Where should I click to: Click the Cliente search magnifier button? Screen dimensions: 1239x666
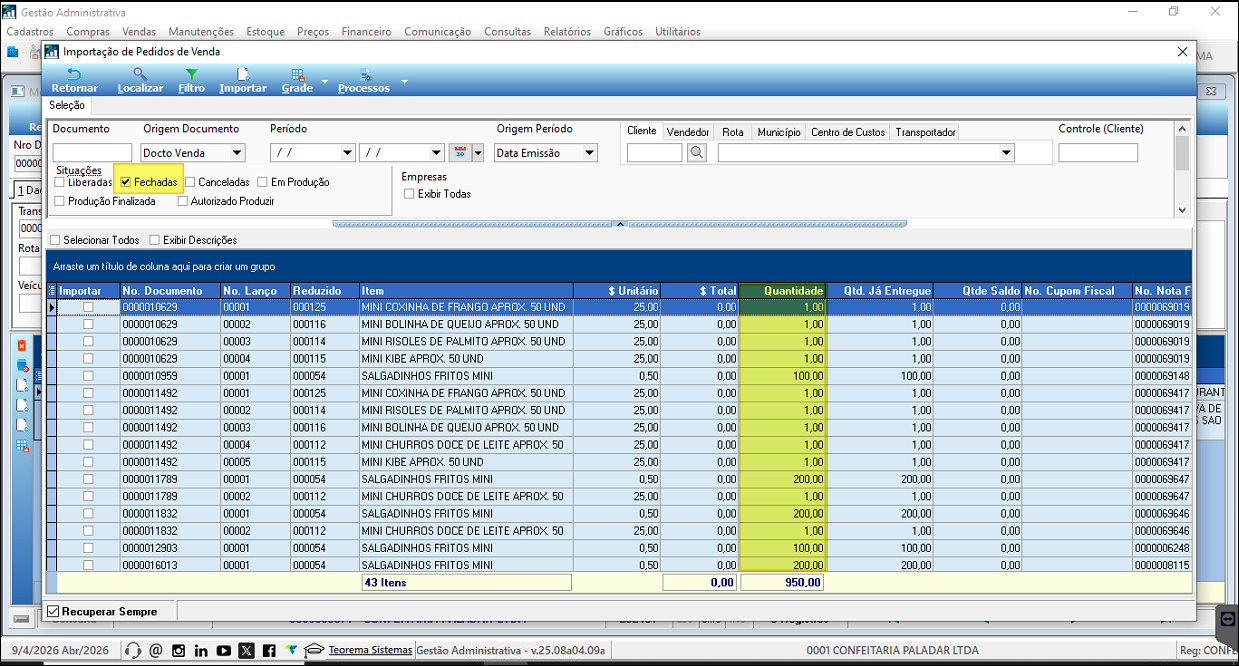click(697, 153)
